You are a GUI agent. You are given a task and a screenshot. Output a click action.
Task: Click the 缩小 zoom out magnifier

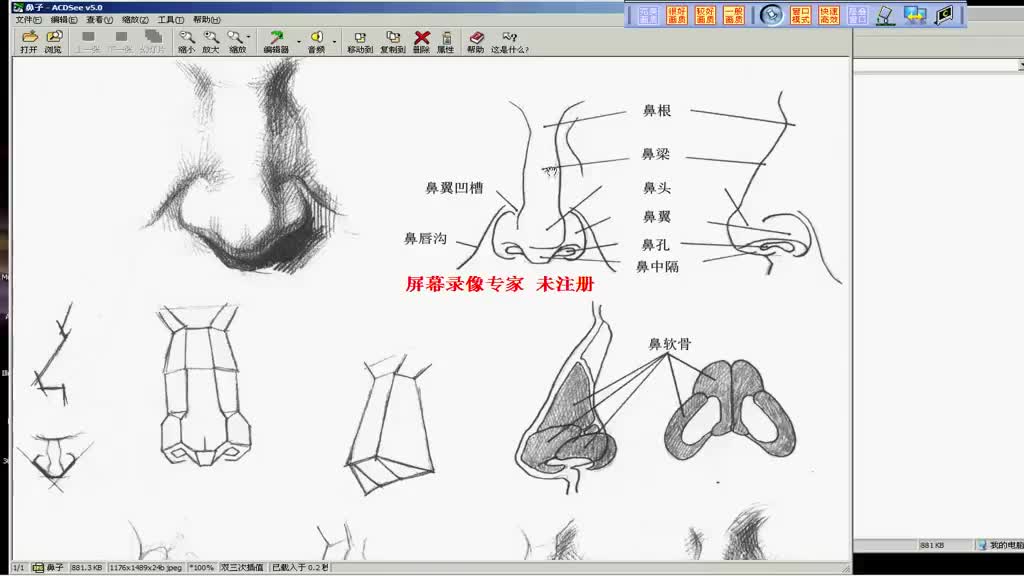click(x=186, y=41)
